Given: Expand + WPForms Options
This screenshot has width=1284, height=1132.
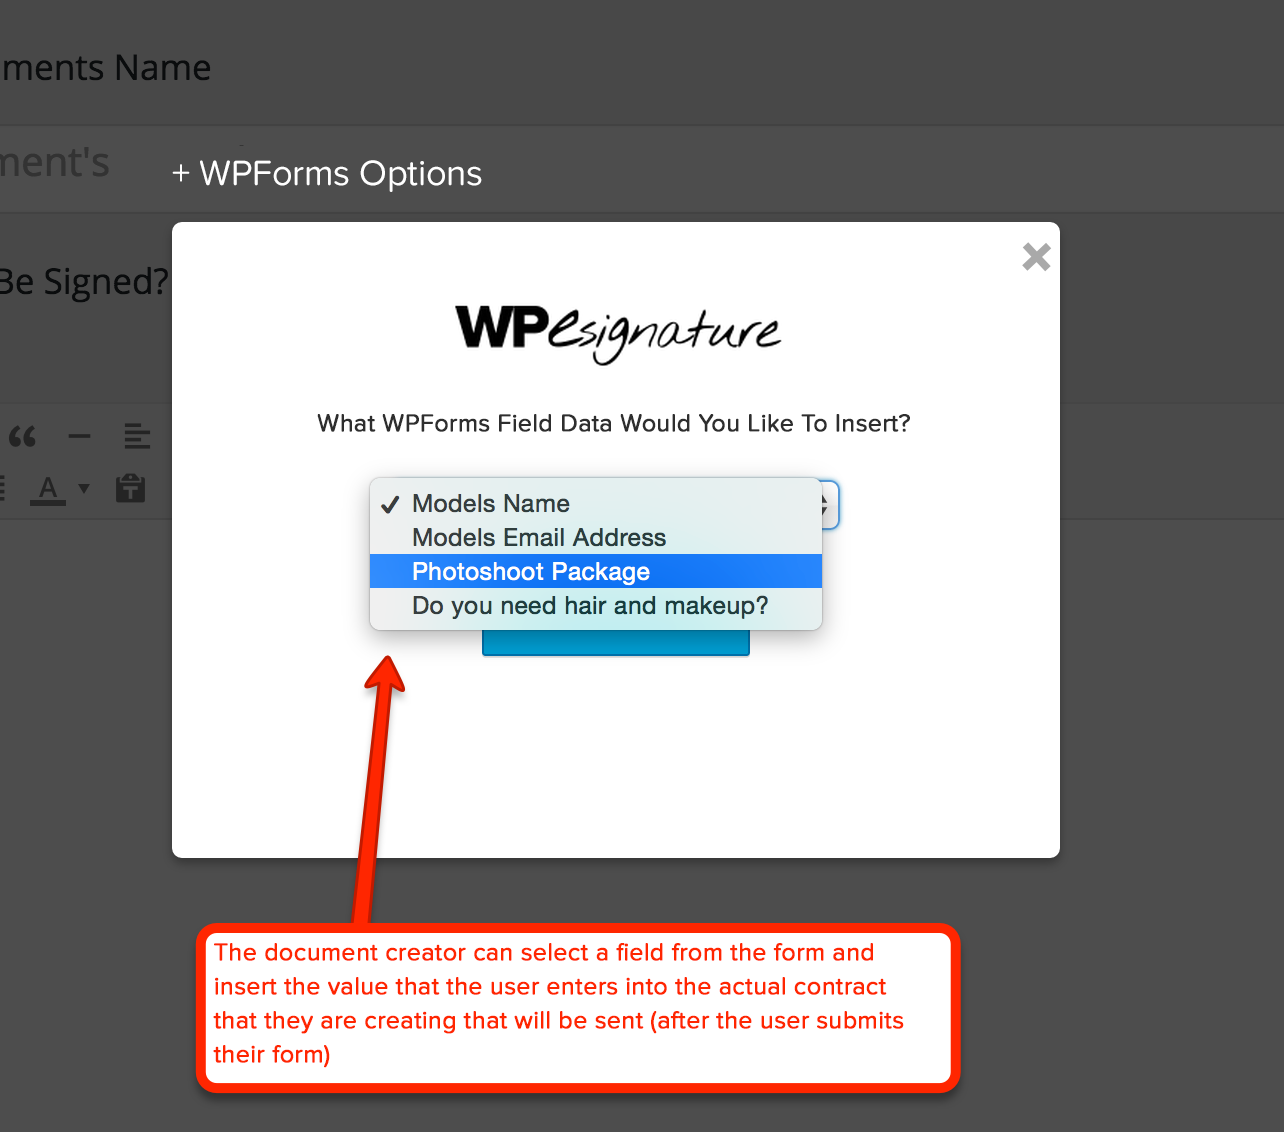Looking at the screenshot, I should point(327,174).
